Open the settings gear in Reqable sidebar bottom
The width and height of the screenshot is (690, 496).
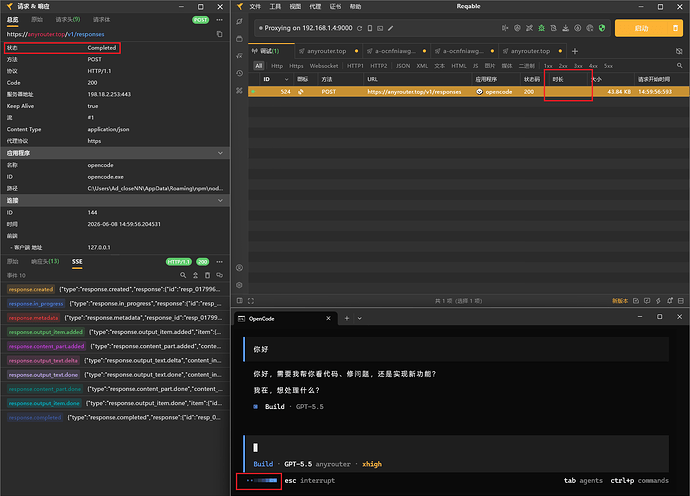tap(239, 285)
